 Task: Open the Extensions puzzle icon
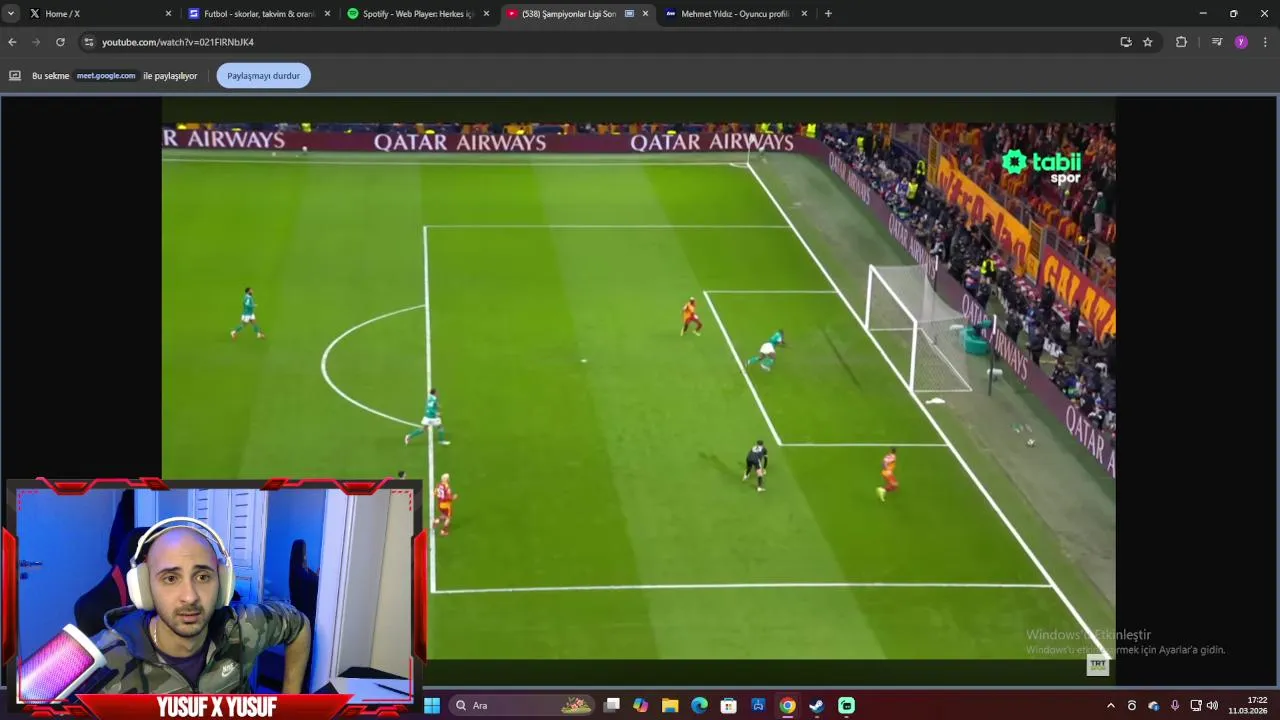(x=1181, y=42)
